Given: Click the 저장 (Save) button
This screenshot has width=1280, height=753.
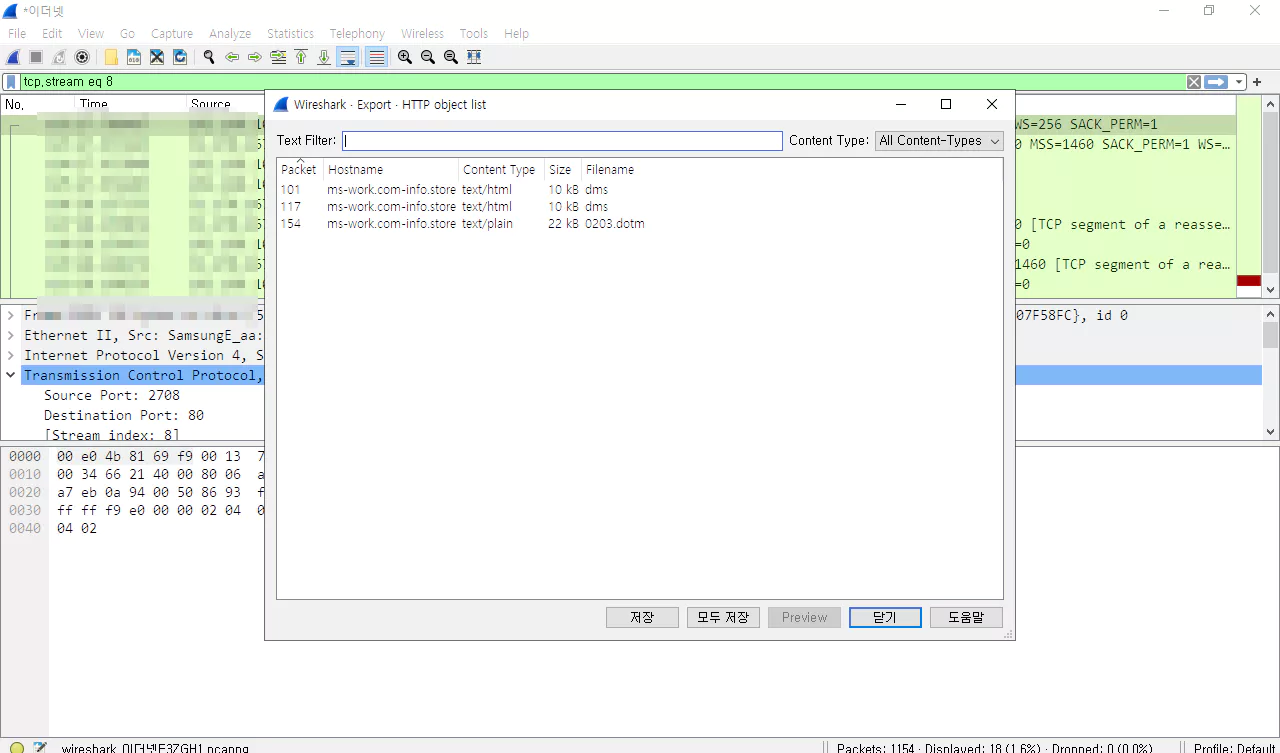Looking at the screenshot, I should point(642,617).
